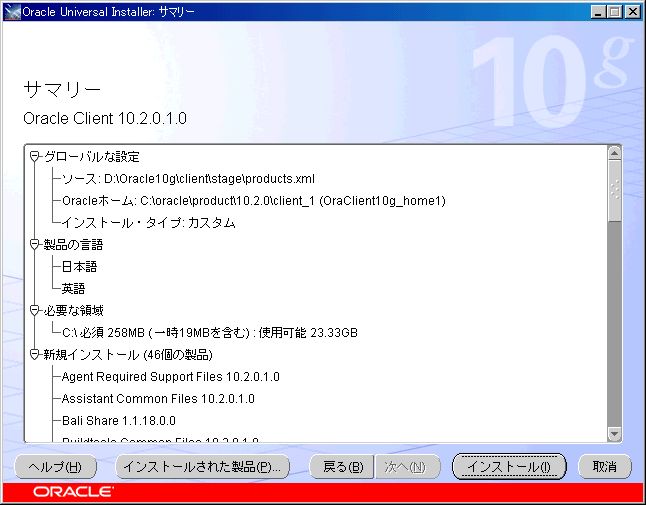
Task: Select the C:\ 必須 258MB space row
Action: click(210, 332)
